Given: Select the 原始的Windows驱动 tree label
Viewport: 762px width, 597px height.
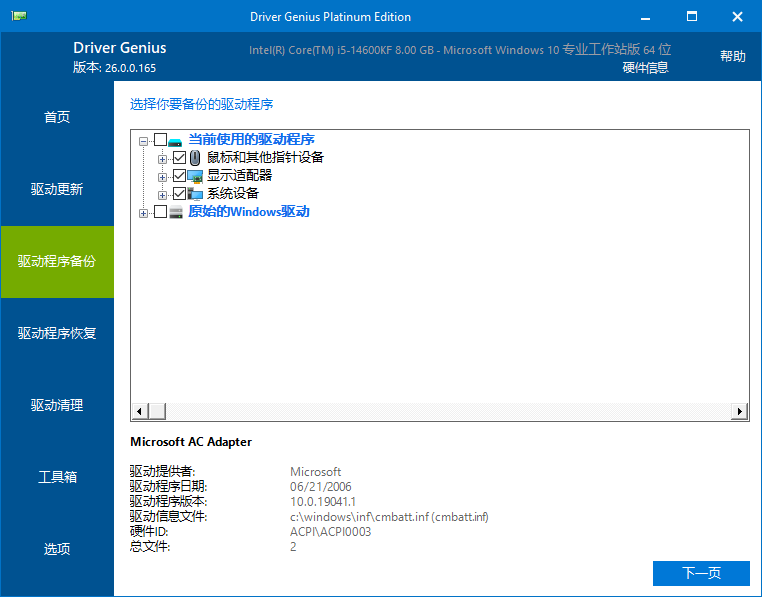Looking at the screenshot, I should [x=249, y=211].
